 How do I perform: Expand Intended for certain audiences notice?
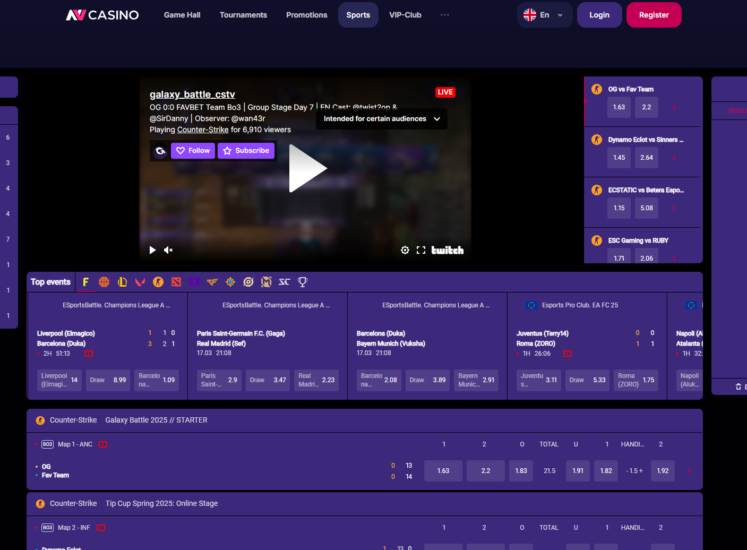(x=381, y=119)
